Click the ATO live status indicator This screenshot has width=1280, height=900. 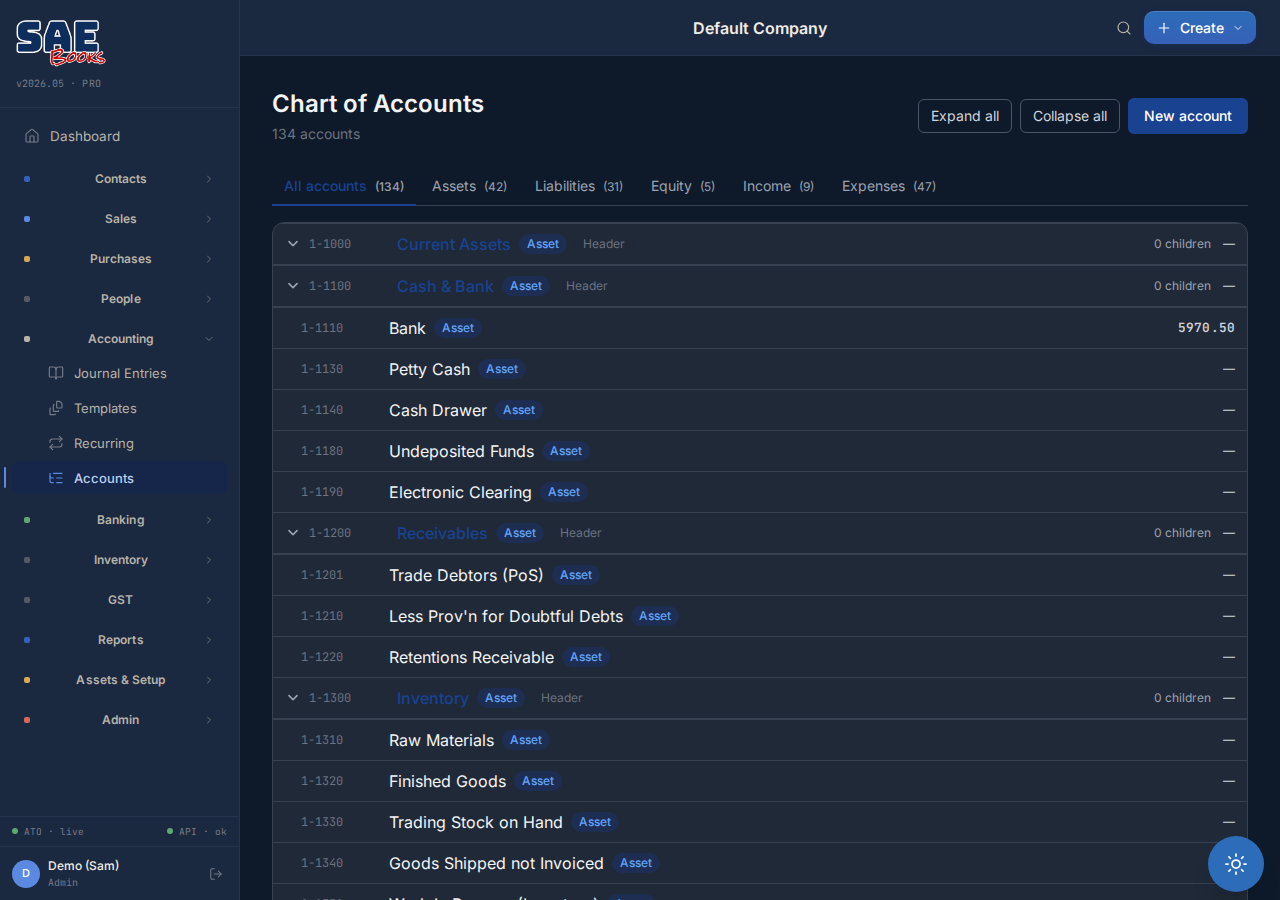click(48, 831)
